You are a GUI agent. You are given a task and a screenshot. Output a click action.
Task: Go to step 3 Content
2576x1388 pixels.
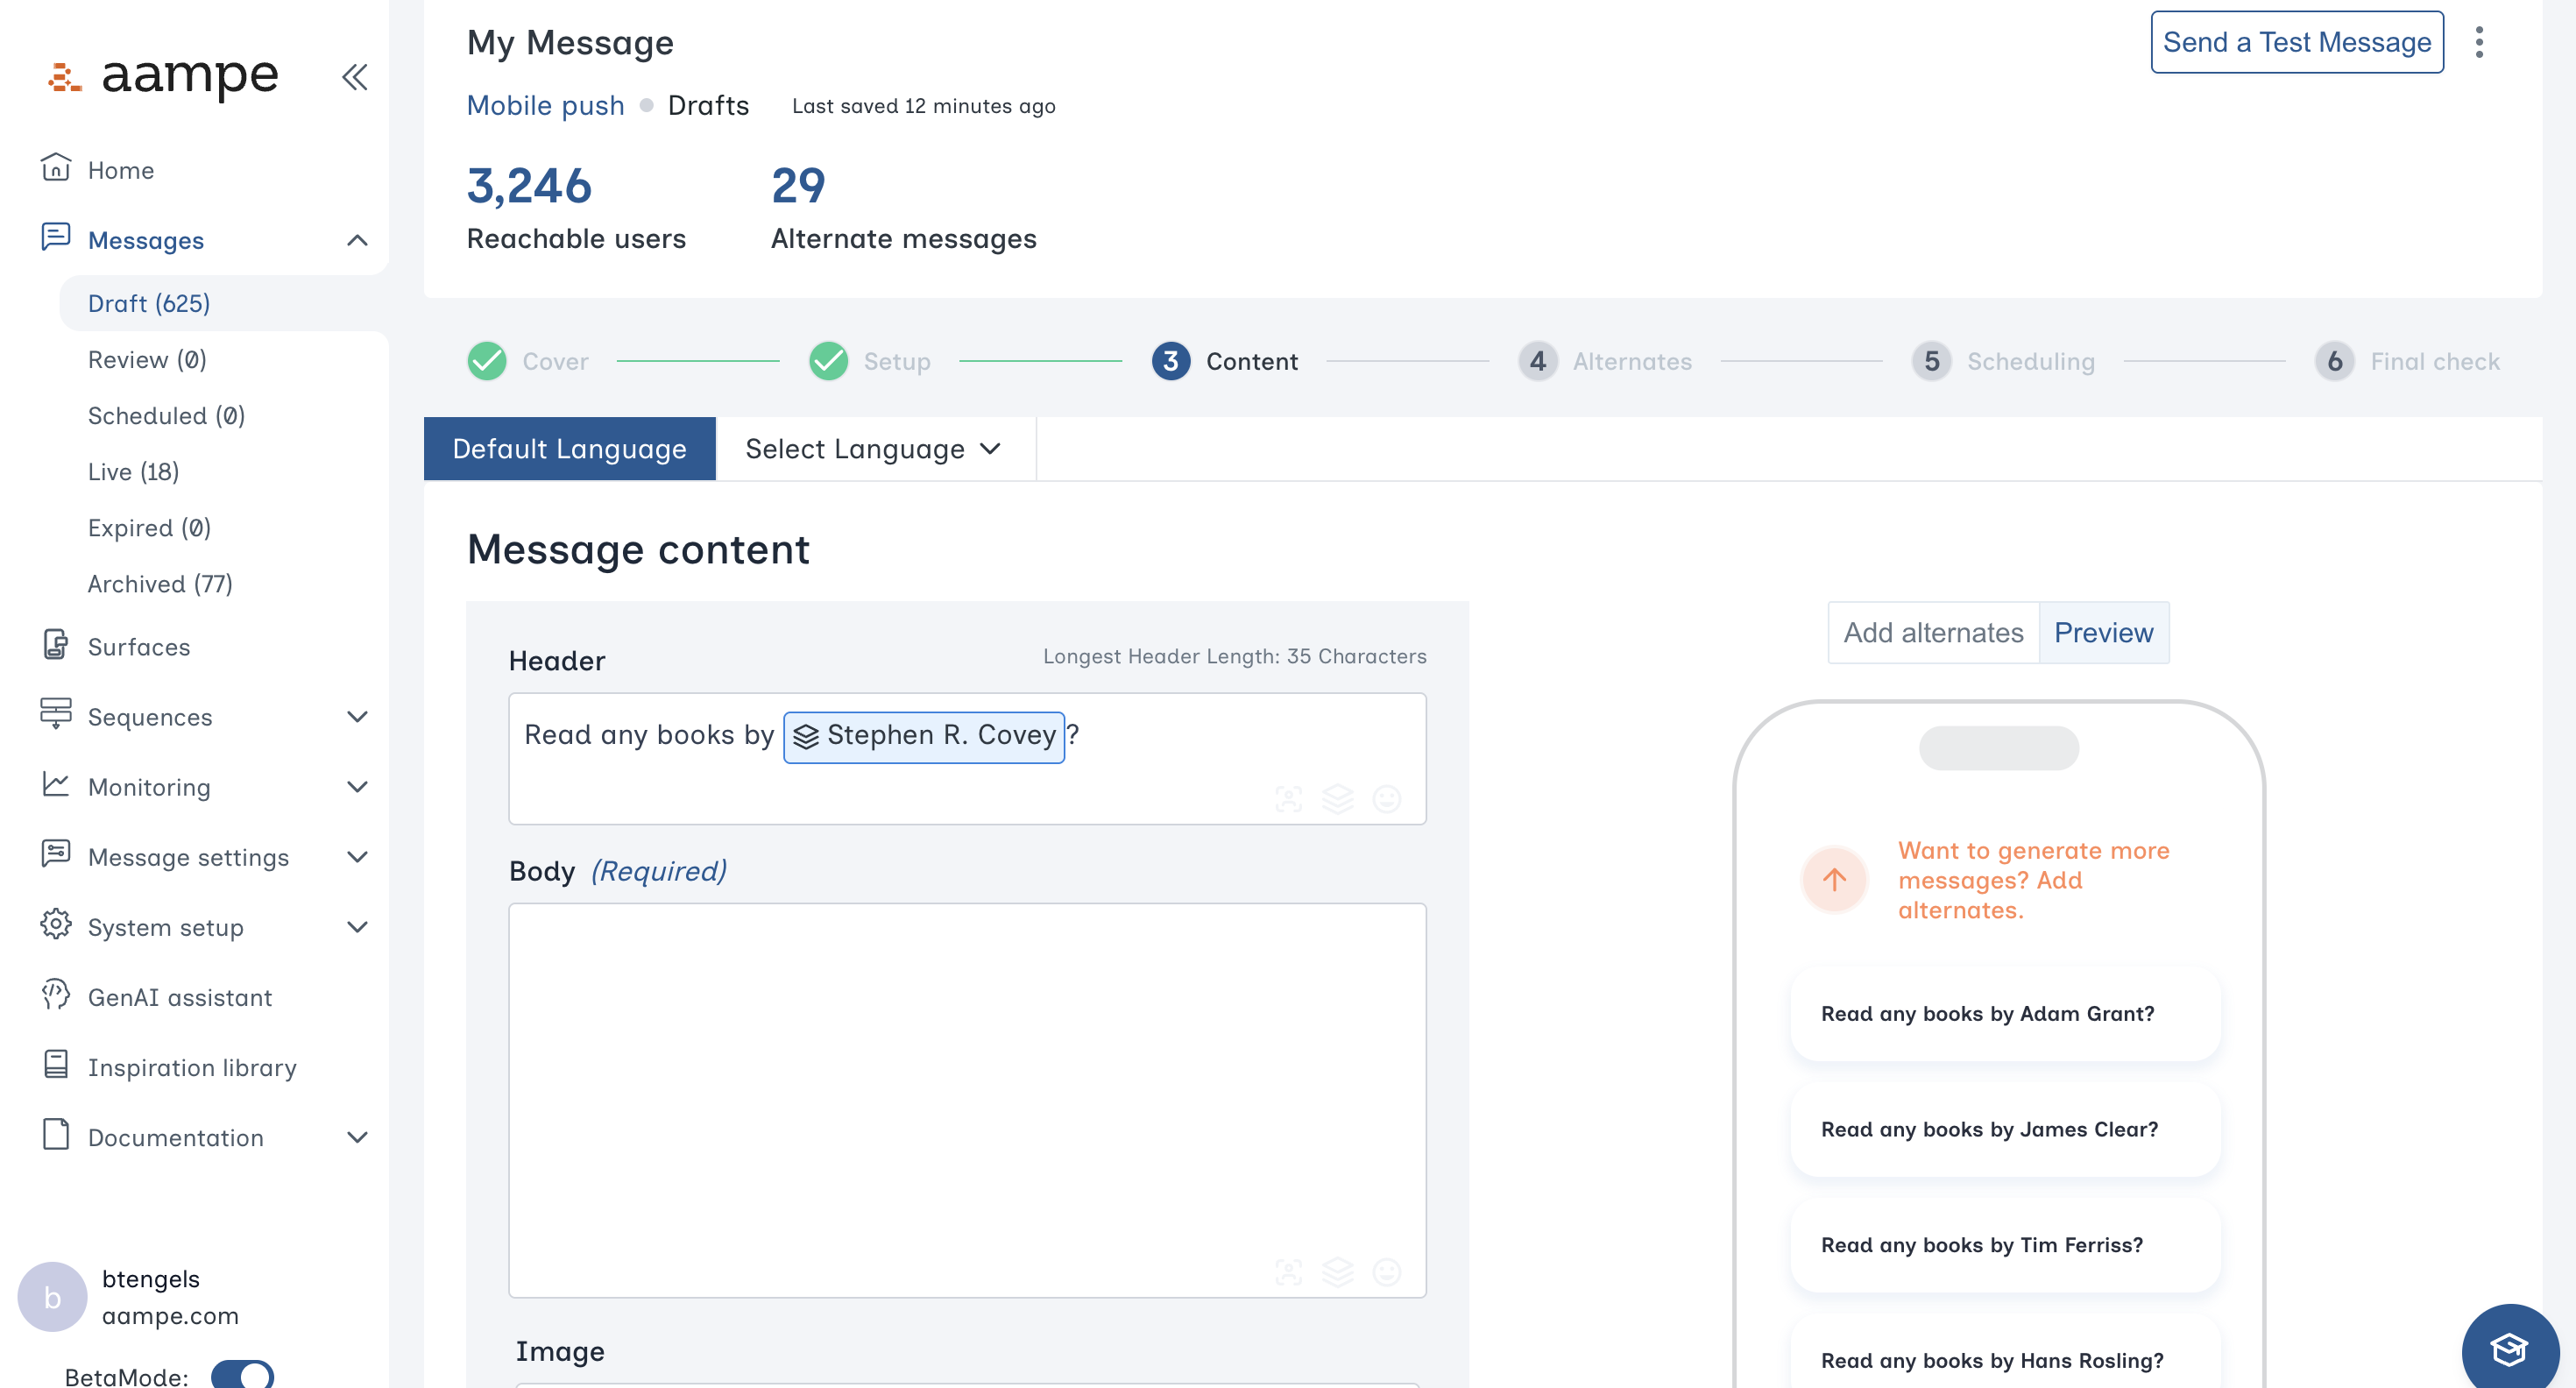[x=1224, y=361]
